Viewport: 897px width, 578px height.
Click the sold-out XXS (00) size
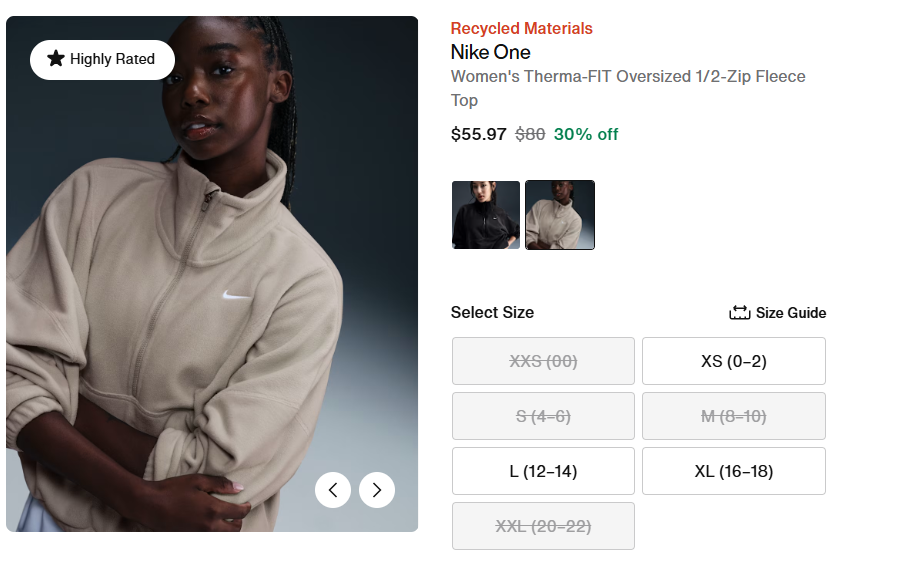(543, 361)
